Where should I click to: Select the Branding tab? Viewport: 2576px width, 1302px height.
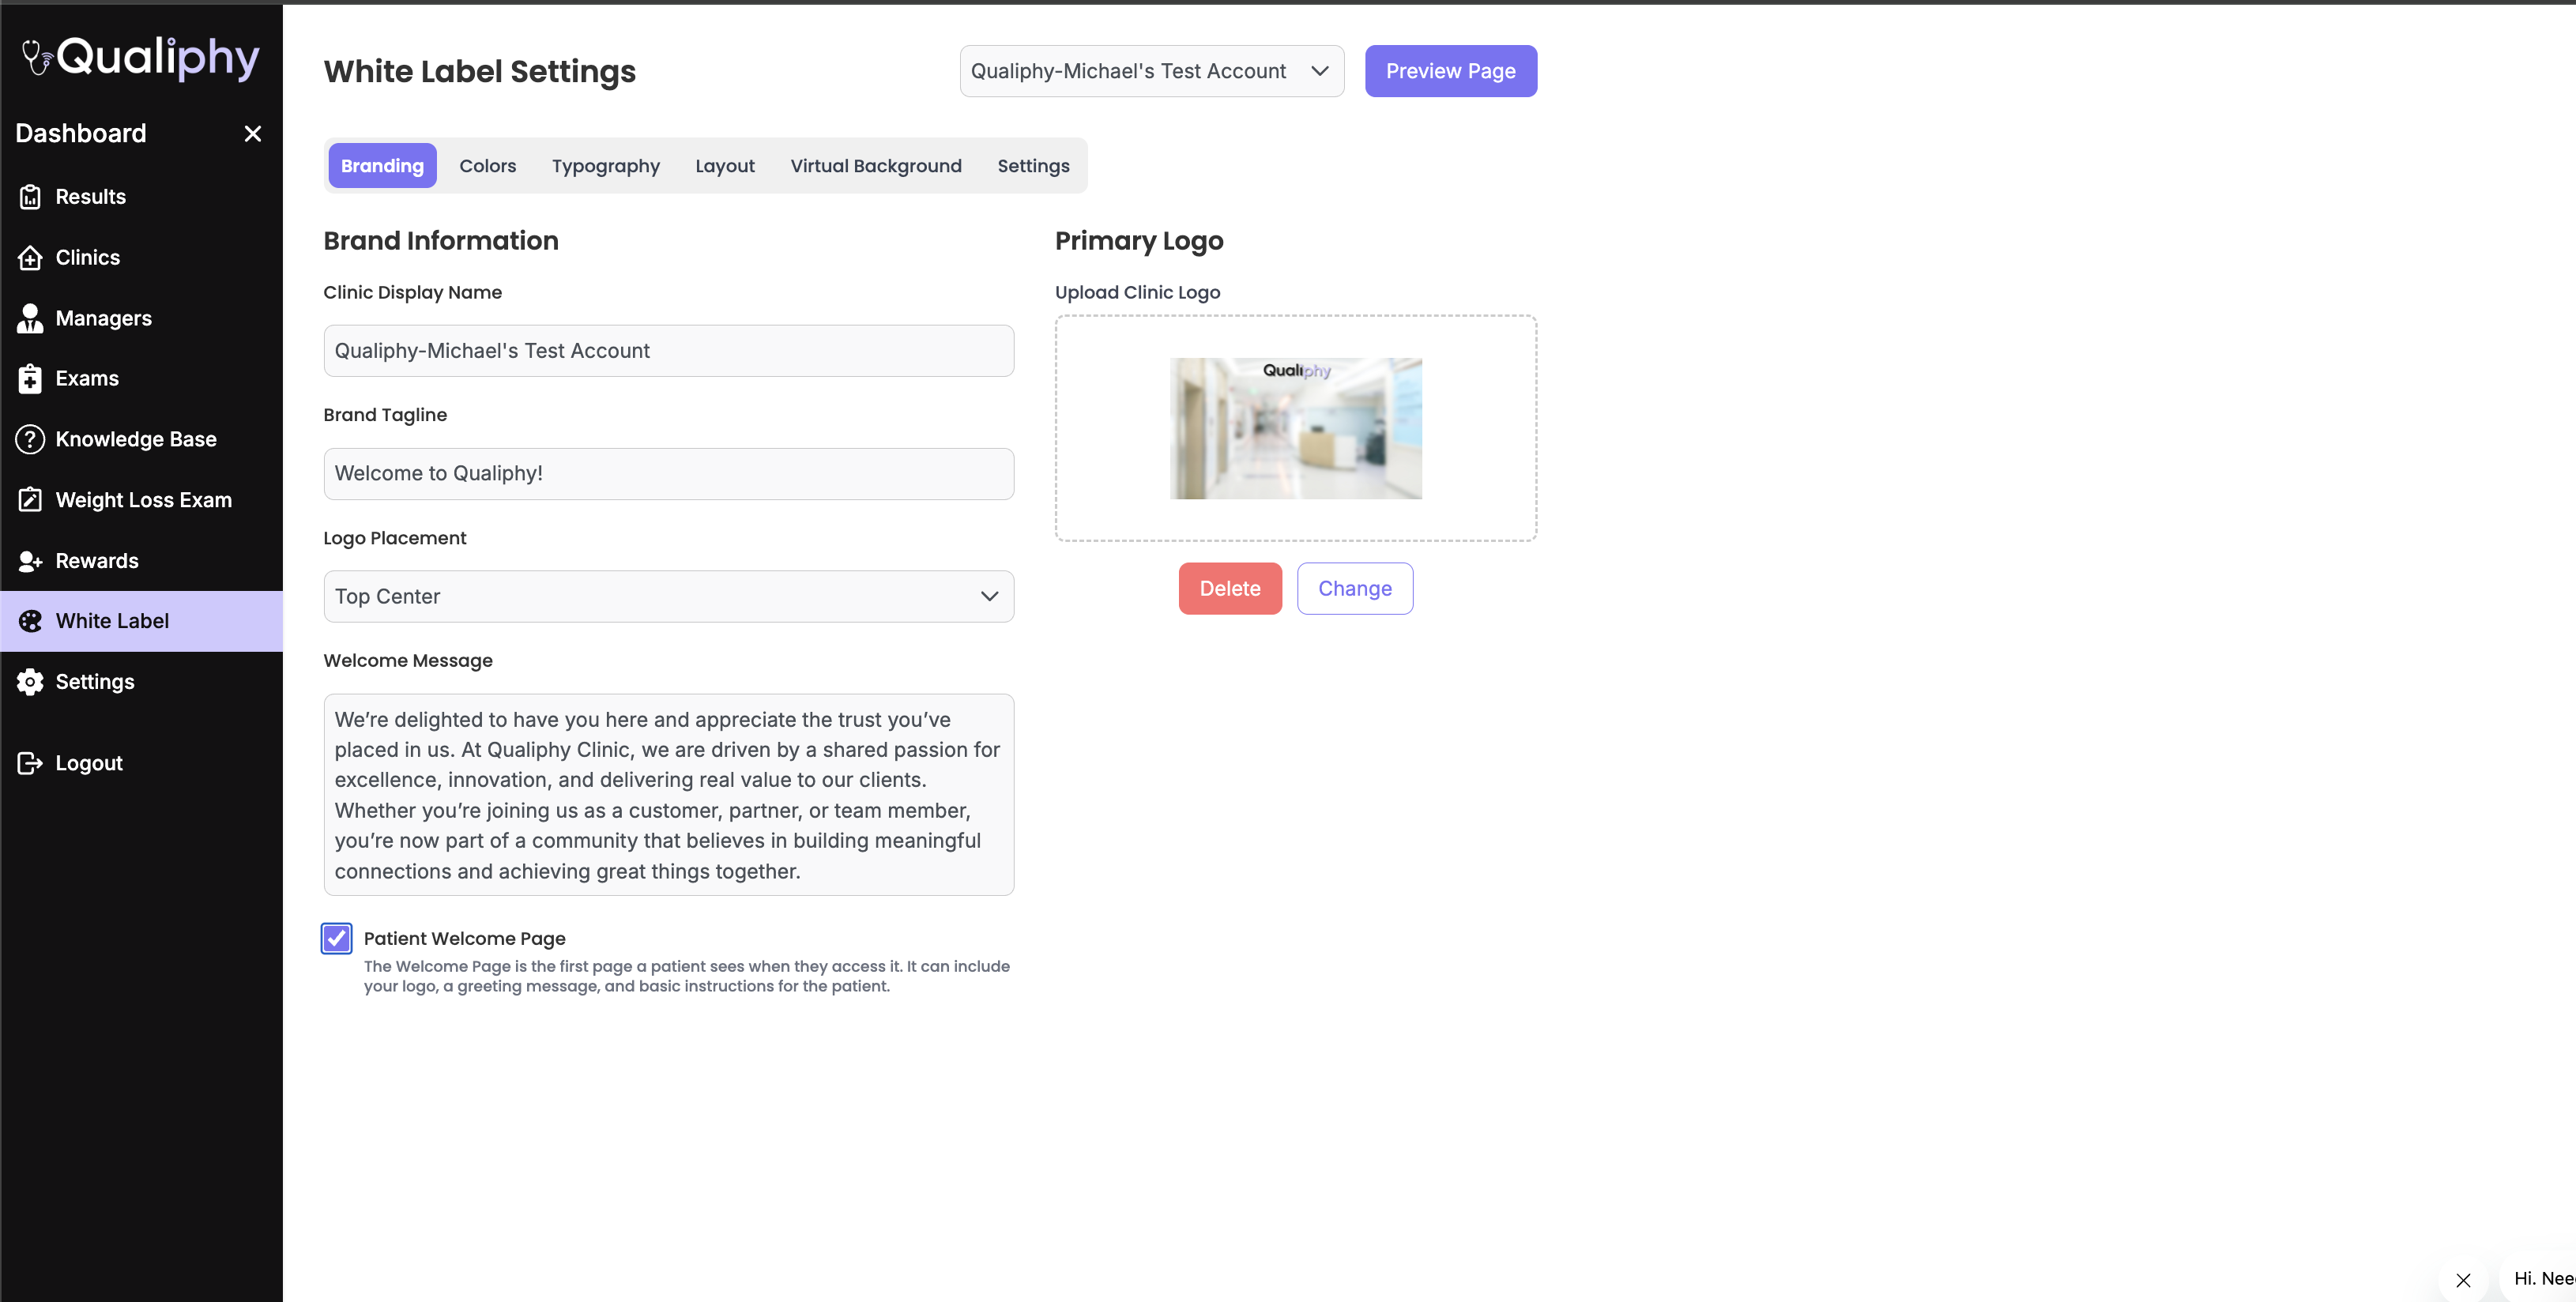click(382, 166)
